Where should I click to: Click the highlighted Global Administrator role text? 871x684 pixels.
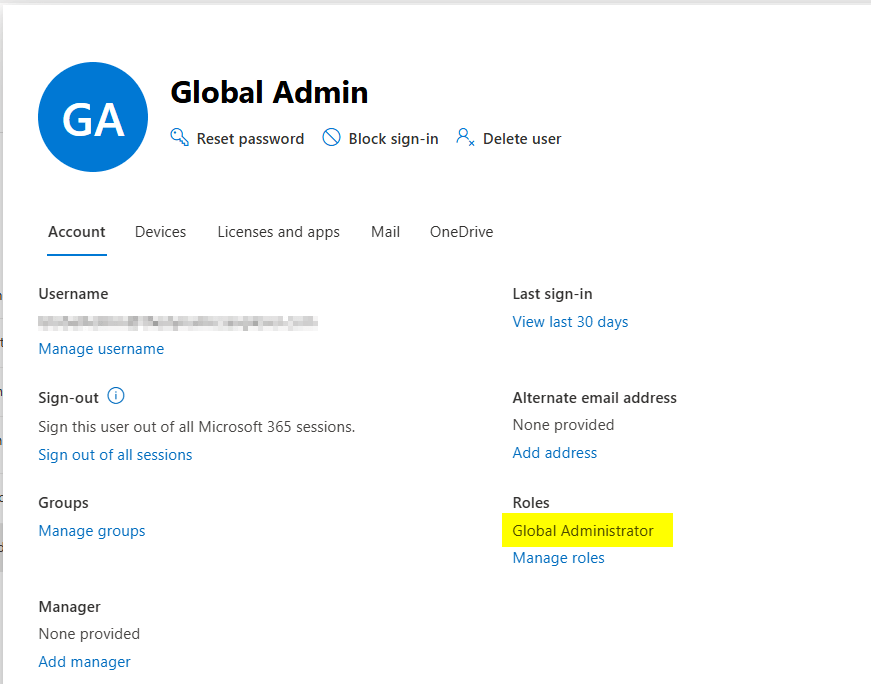coord(583,531)
